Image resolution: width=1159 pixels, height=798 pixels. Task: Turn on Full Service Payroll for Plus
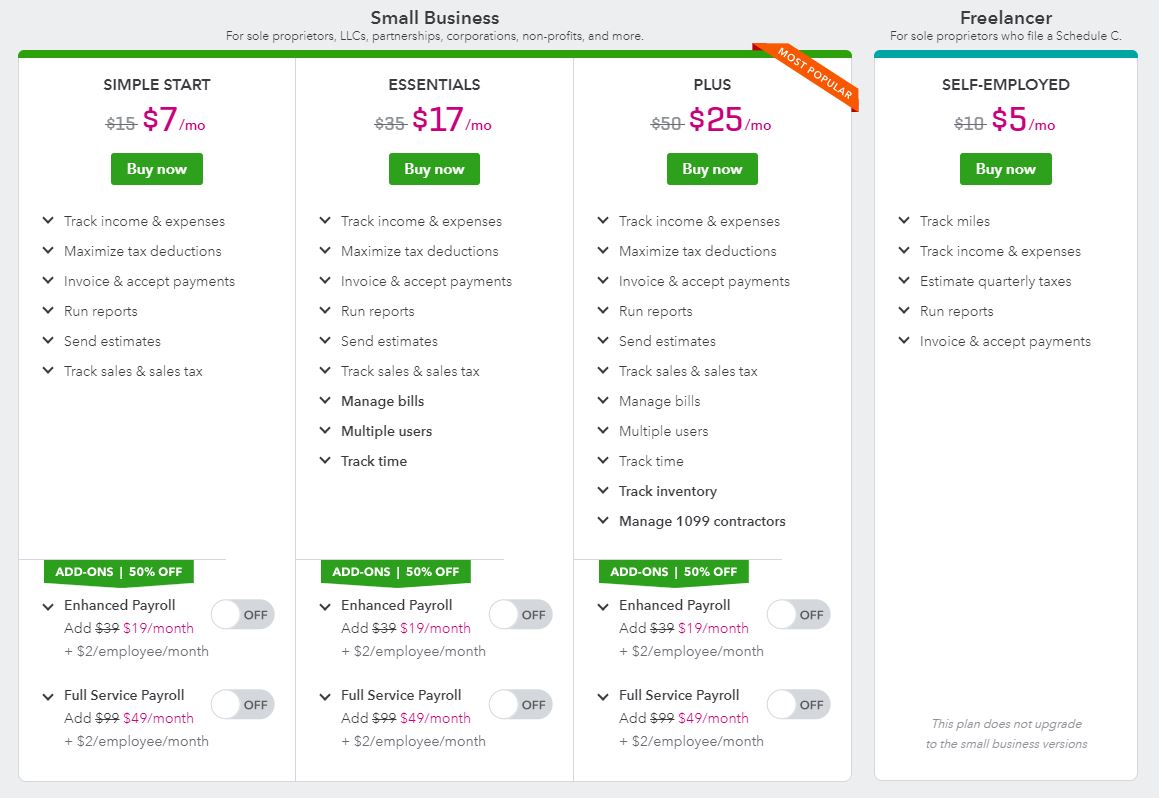798,705
